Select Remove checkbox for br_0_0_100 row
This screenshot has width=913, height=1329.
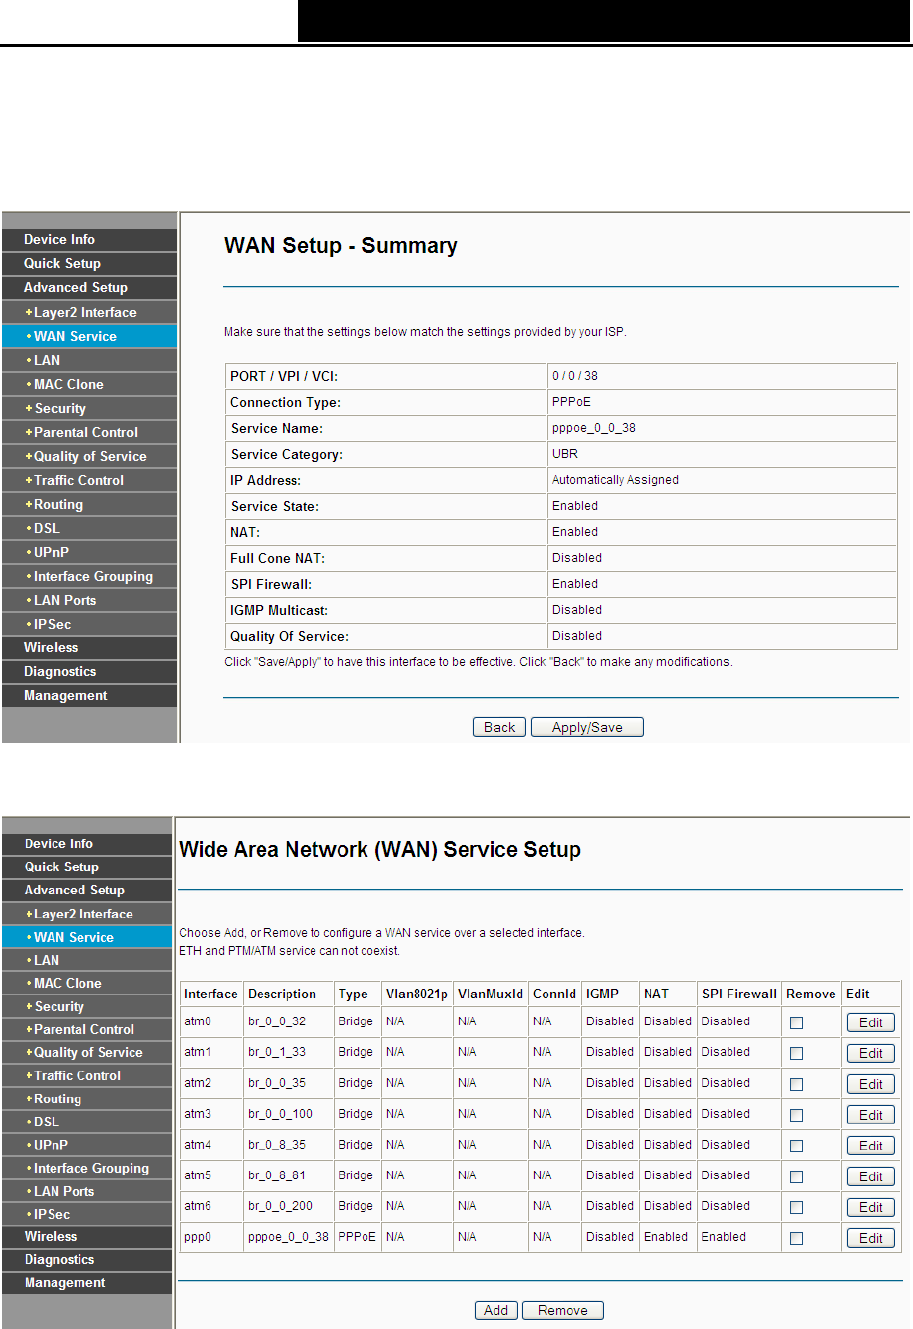tap(796, 1115)
